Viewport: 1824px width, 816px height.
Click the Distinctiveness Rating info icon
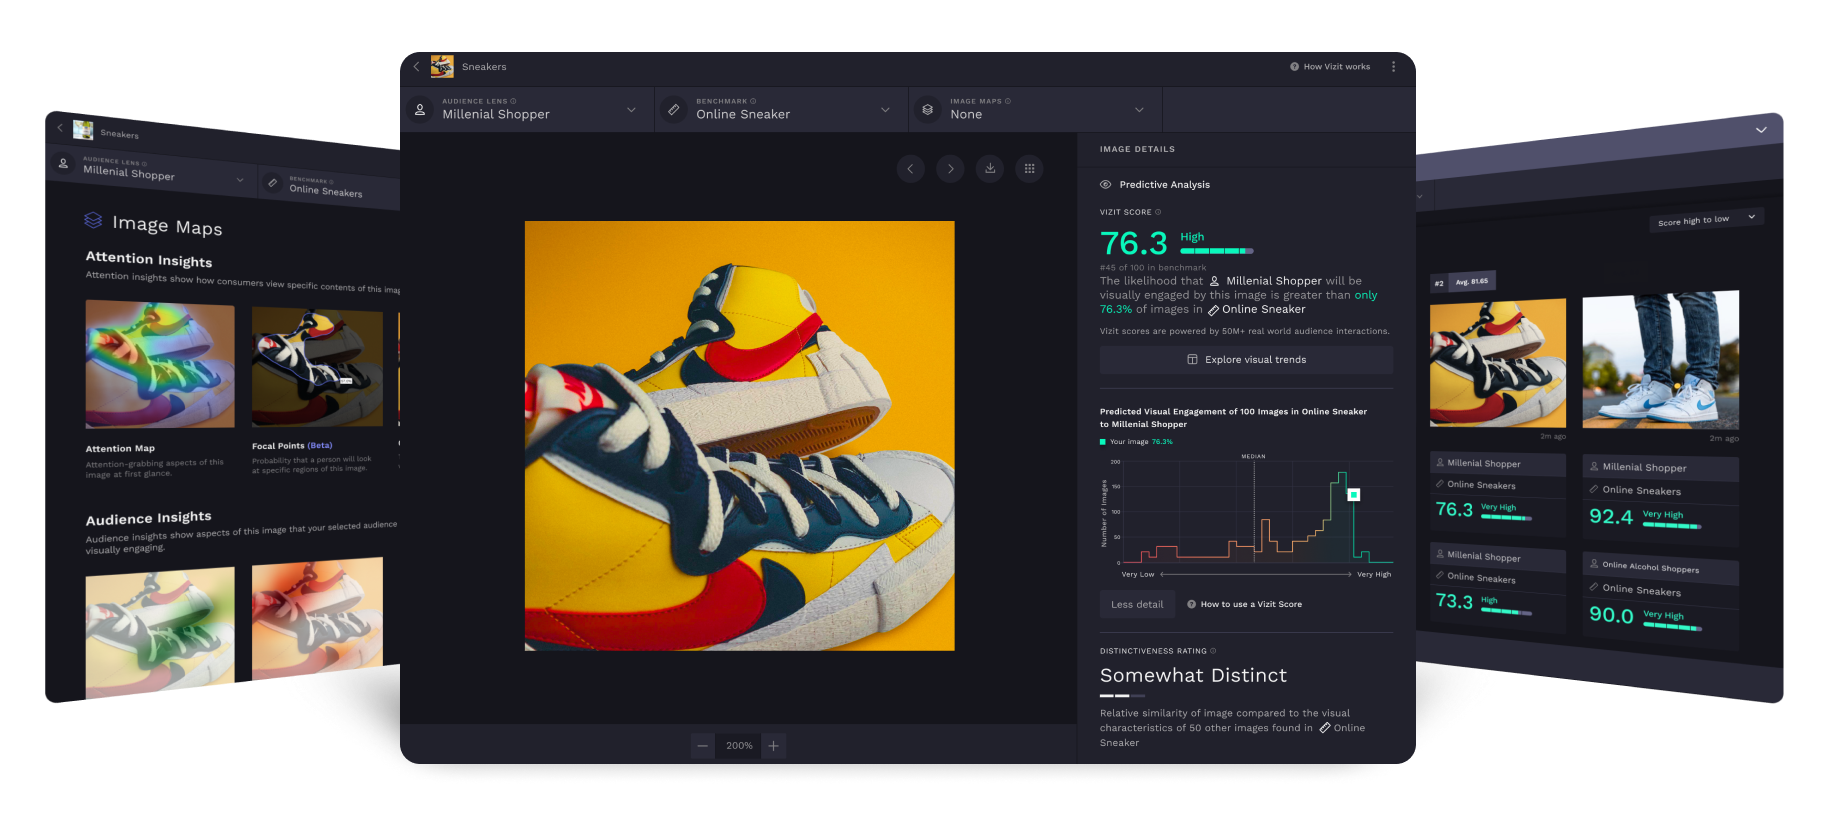(1213, 651)
